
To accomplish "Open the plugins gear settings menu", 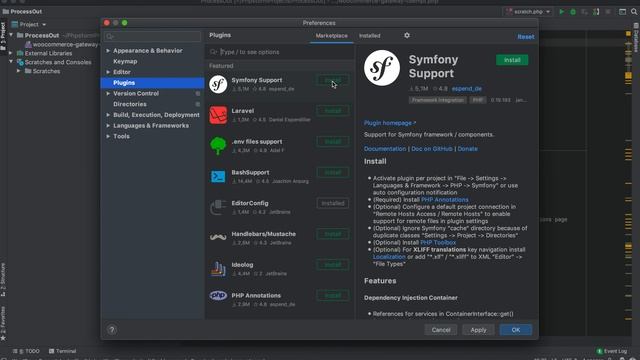I will (x=407, y=36).
